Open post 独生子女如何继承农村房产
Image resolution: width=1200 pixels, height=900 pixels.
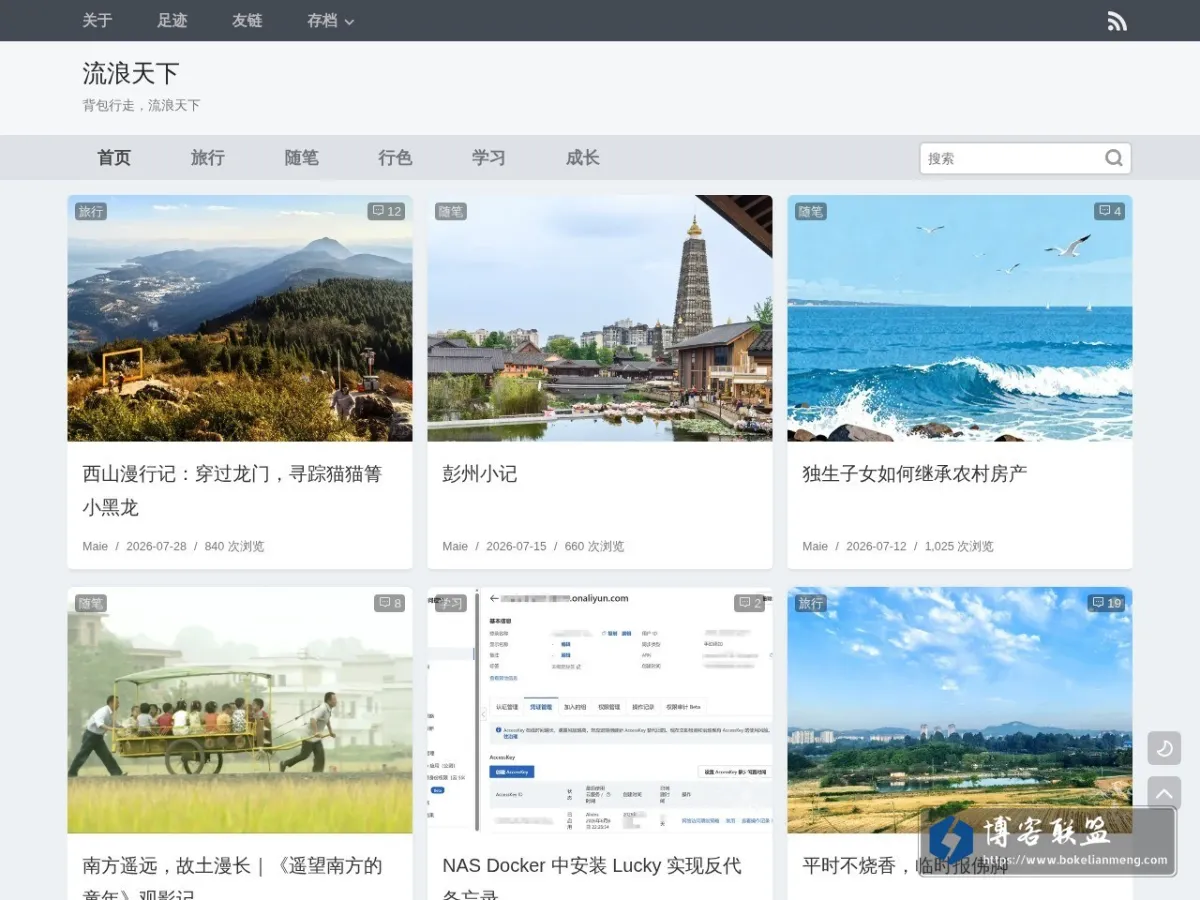915,474
